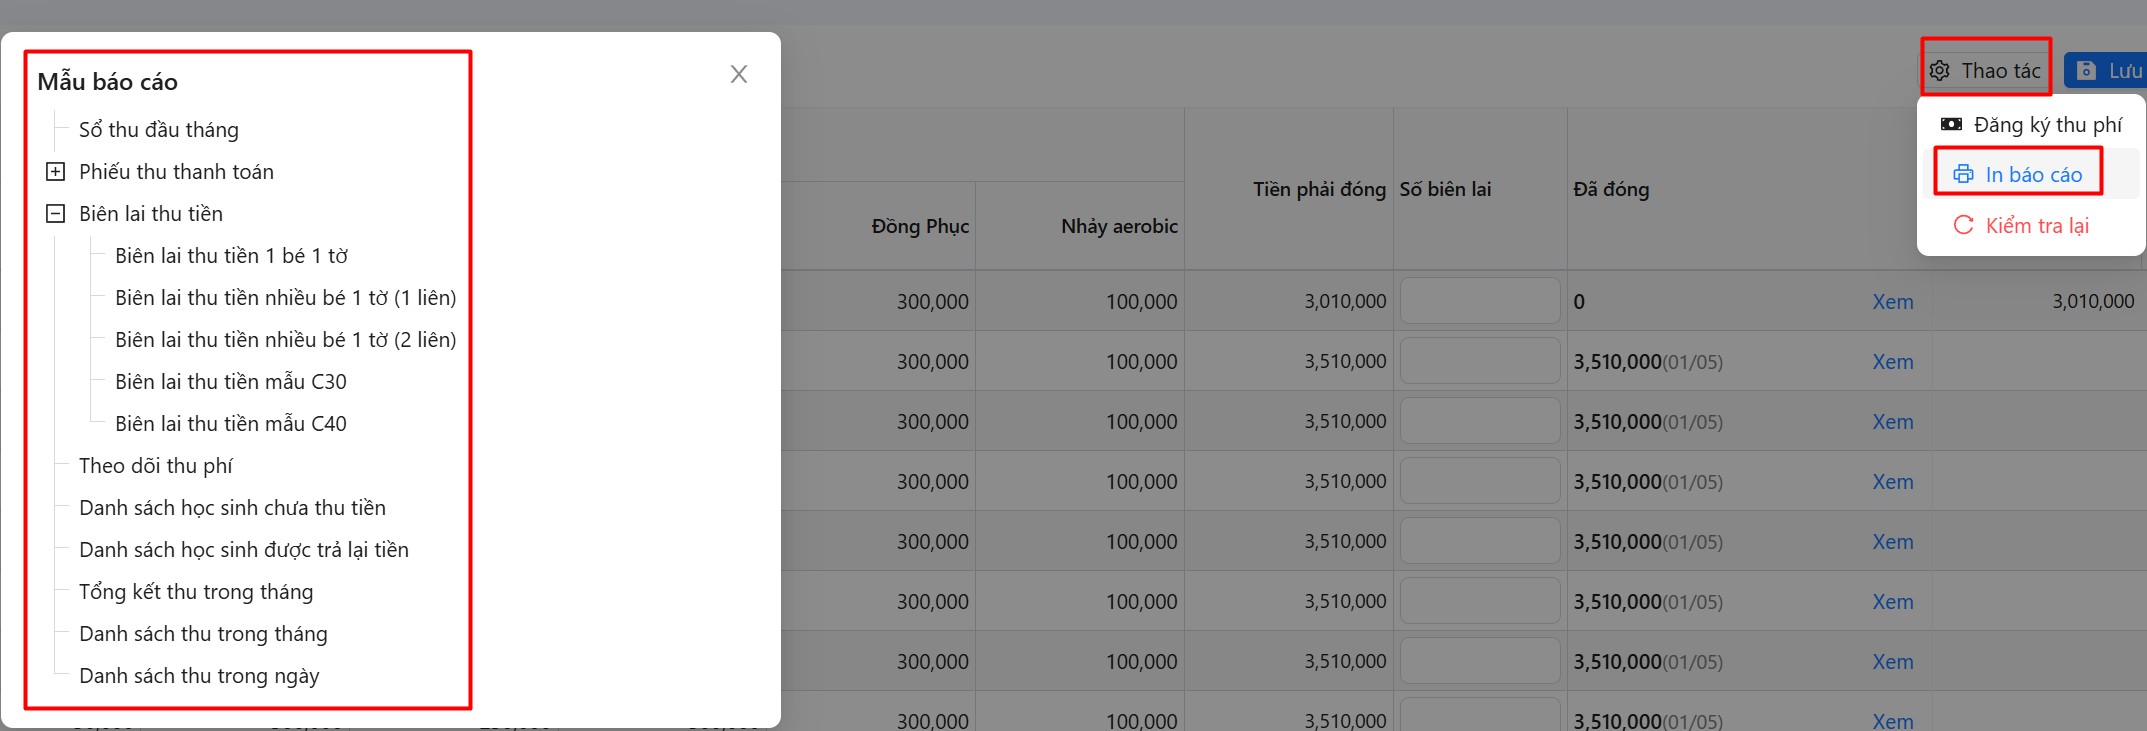This screenshot has height=731, width=2147.
Task: Close the Mẫu báo cáo panel
Action: click(739, 74)
